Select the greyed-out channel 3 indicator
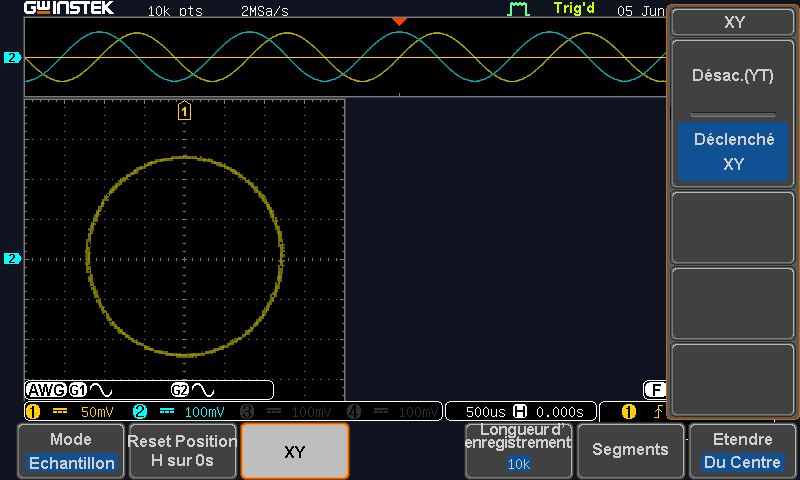 click(247, 412)
